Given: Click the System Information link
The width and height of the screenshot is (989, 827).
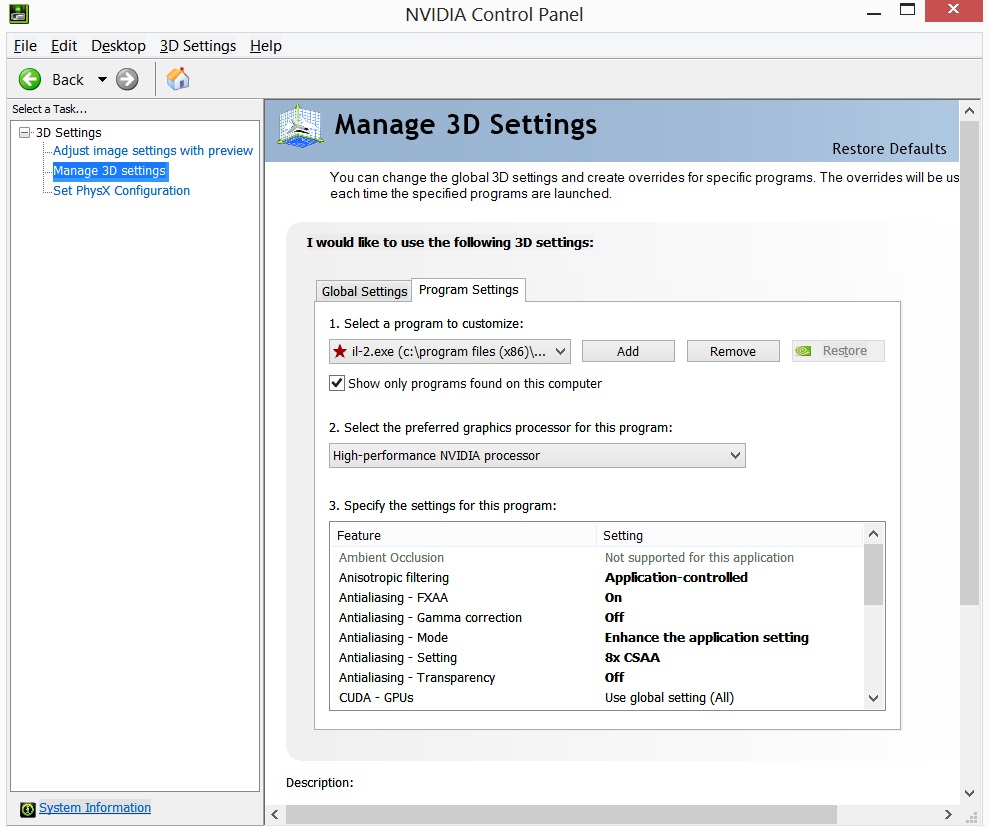Looking at the screenshot, I should [x=95, y=807].
